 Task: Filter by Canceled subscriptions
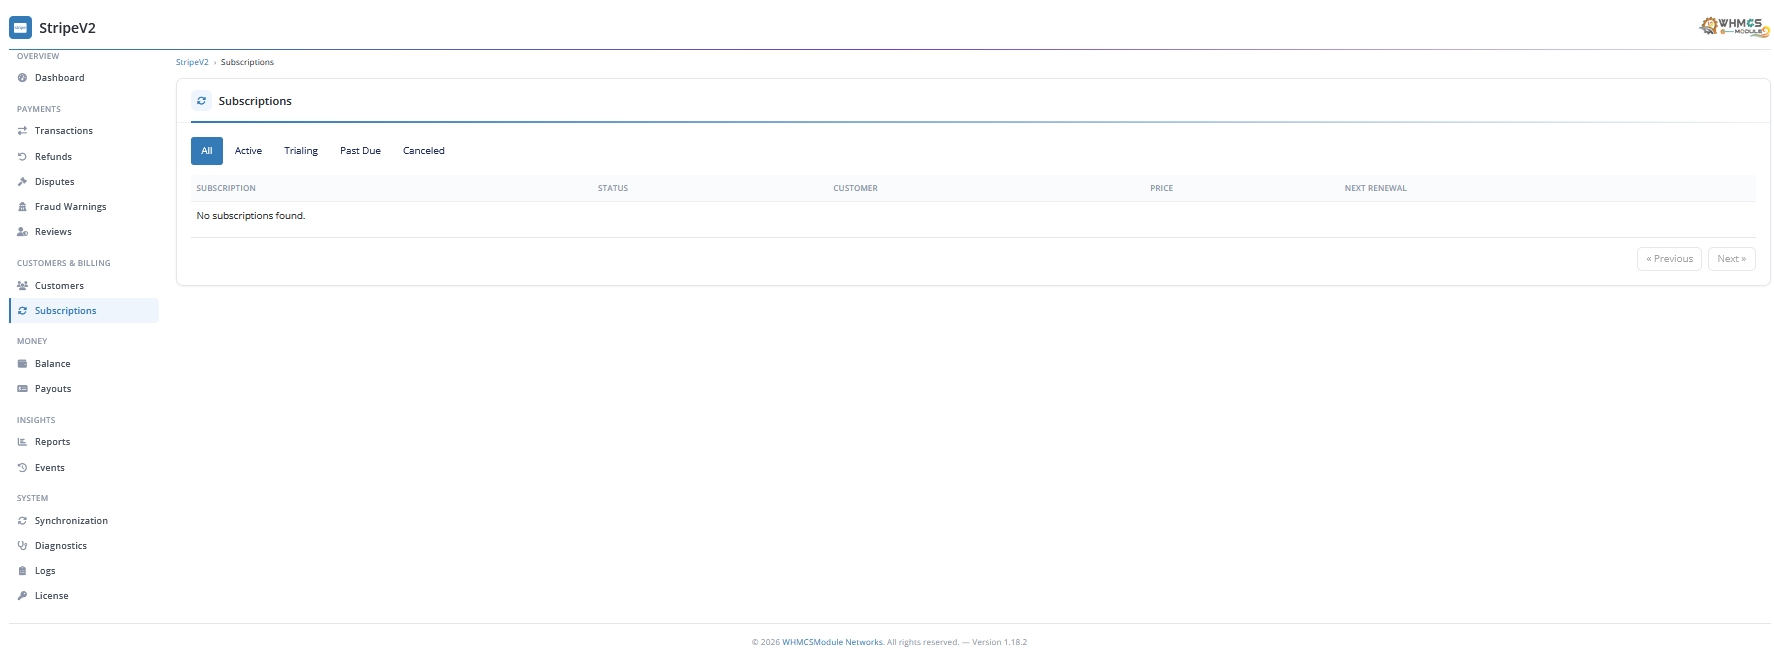[424, 151]
